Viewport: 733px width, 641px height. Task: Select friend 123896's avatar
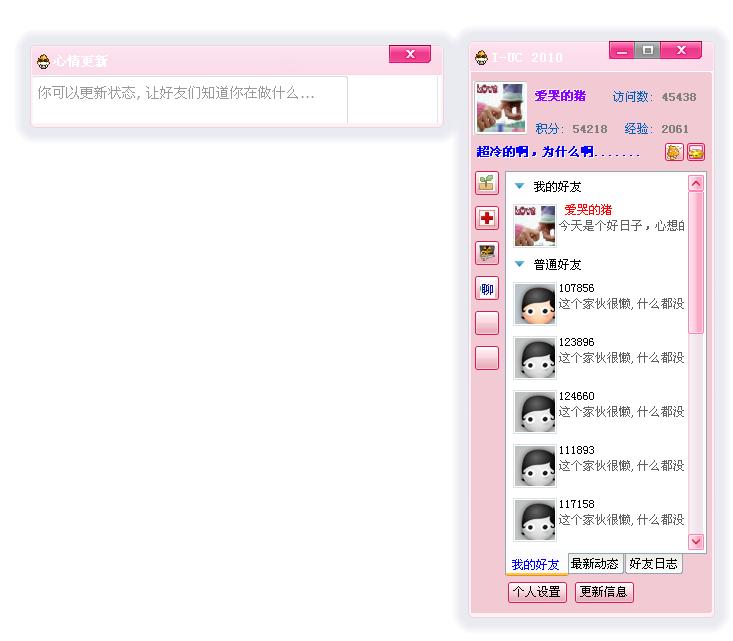[x=535, y=358]
